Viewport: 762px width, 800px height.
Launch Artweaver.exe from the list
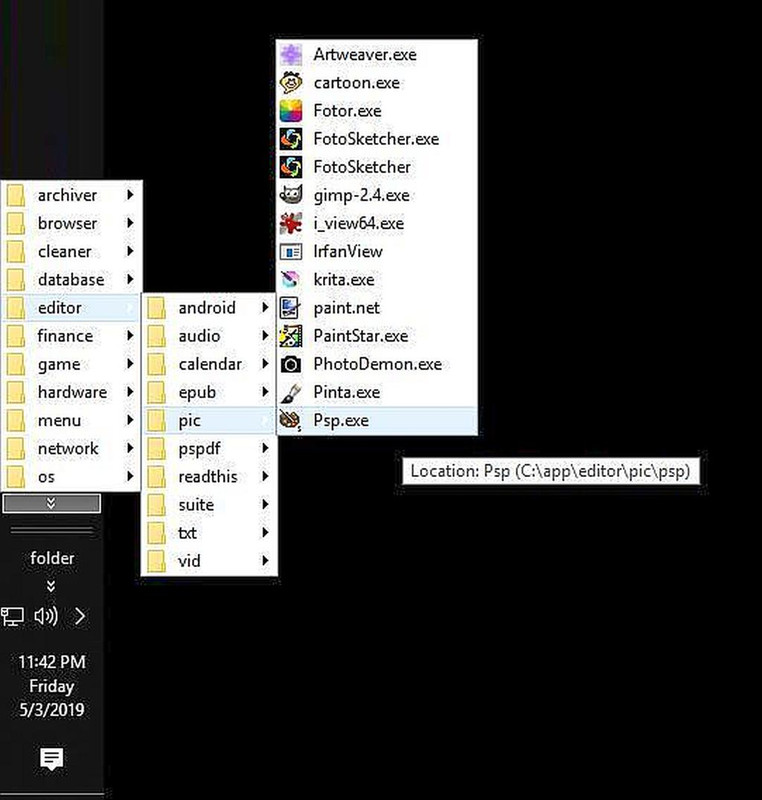377,55
